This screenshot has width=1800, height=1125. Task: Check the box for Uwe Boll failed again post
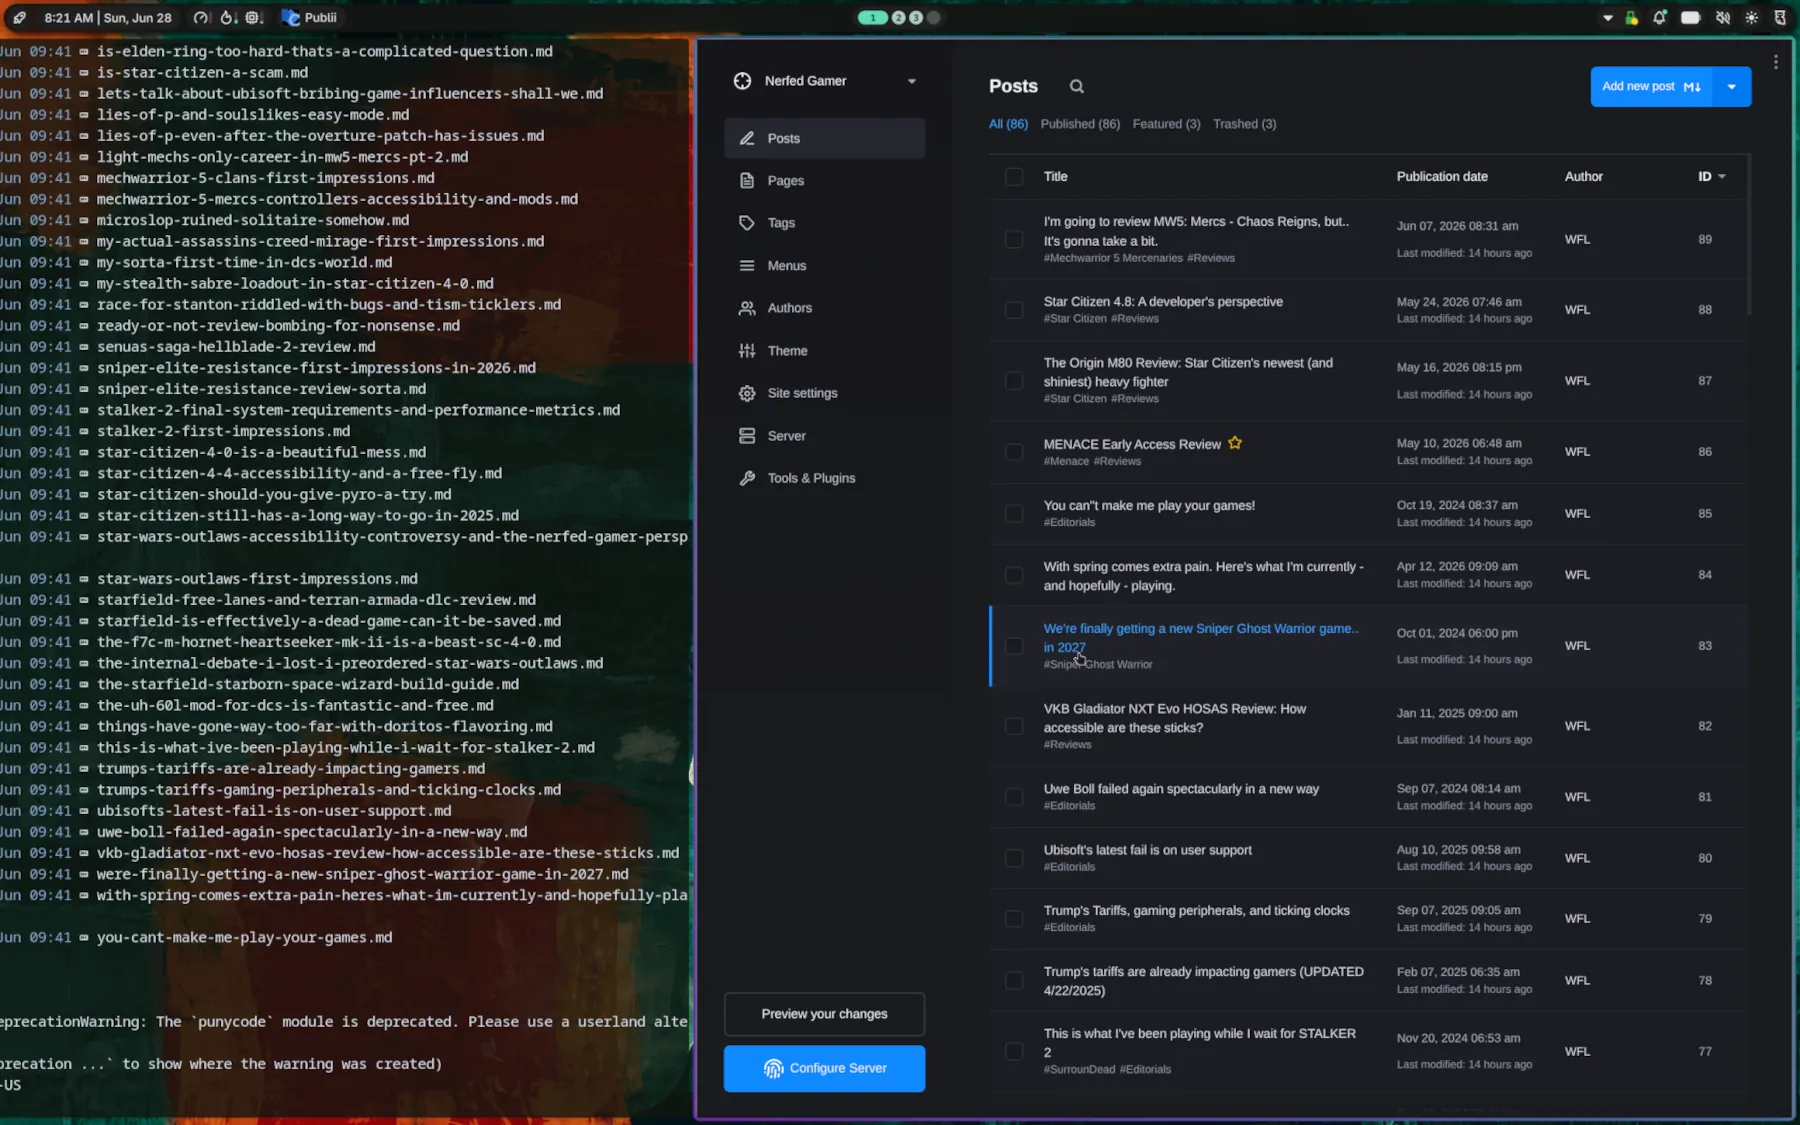tap(1014, 797)
